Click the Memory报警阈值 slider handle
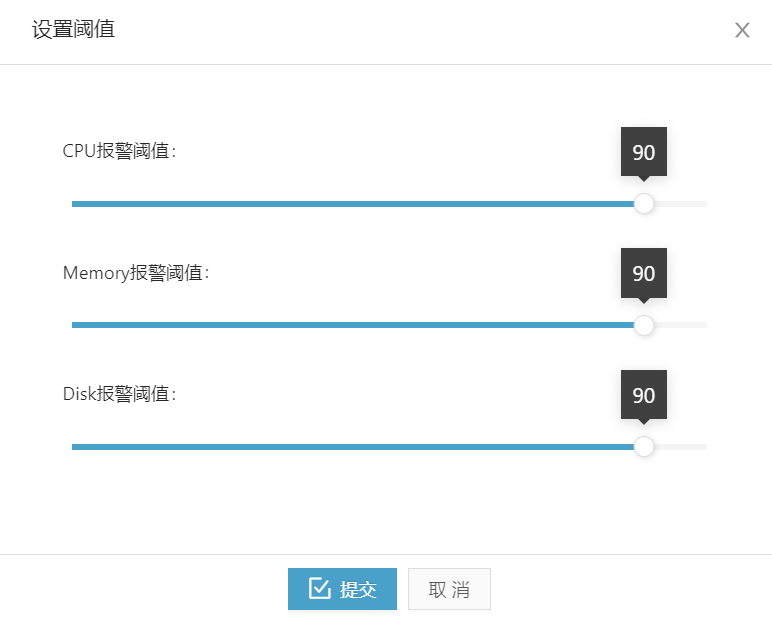772x619 pixels. click(643, 325)
